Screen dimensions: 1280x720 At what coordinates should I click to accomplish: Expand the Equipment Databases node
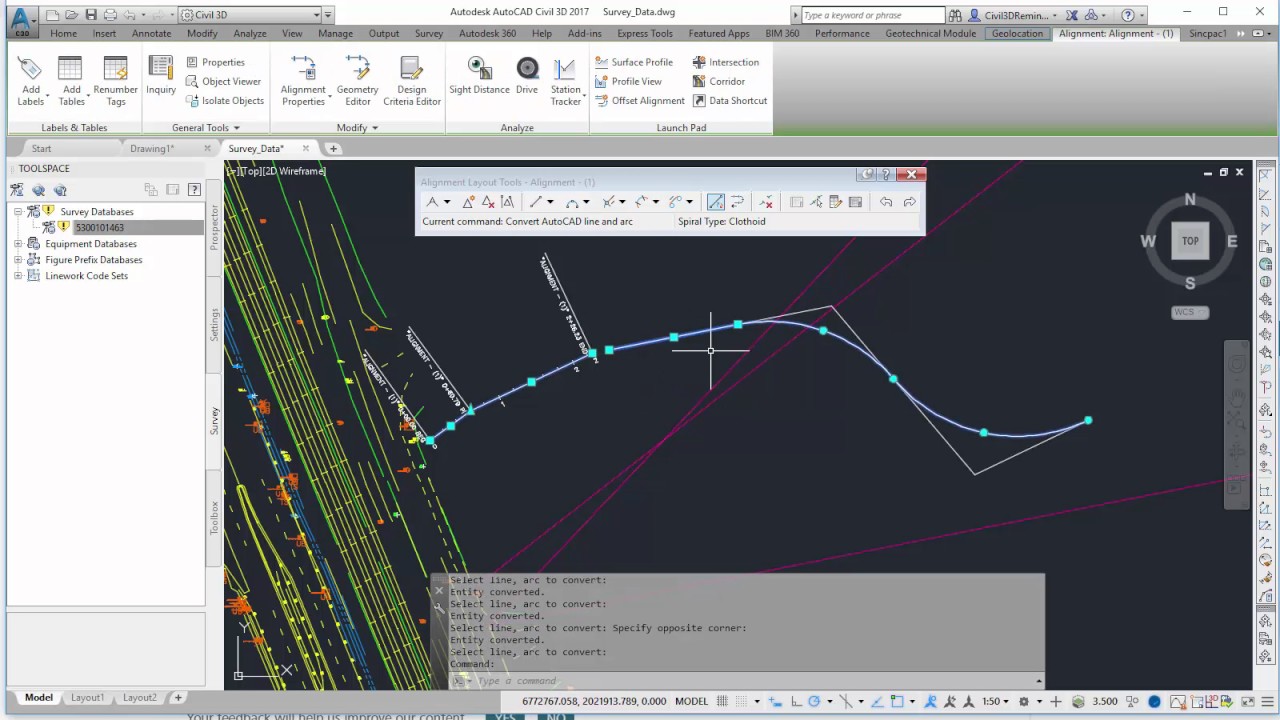pos(18,244)
